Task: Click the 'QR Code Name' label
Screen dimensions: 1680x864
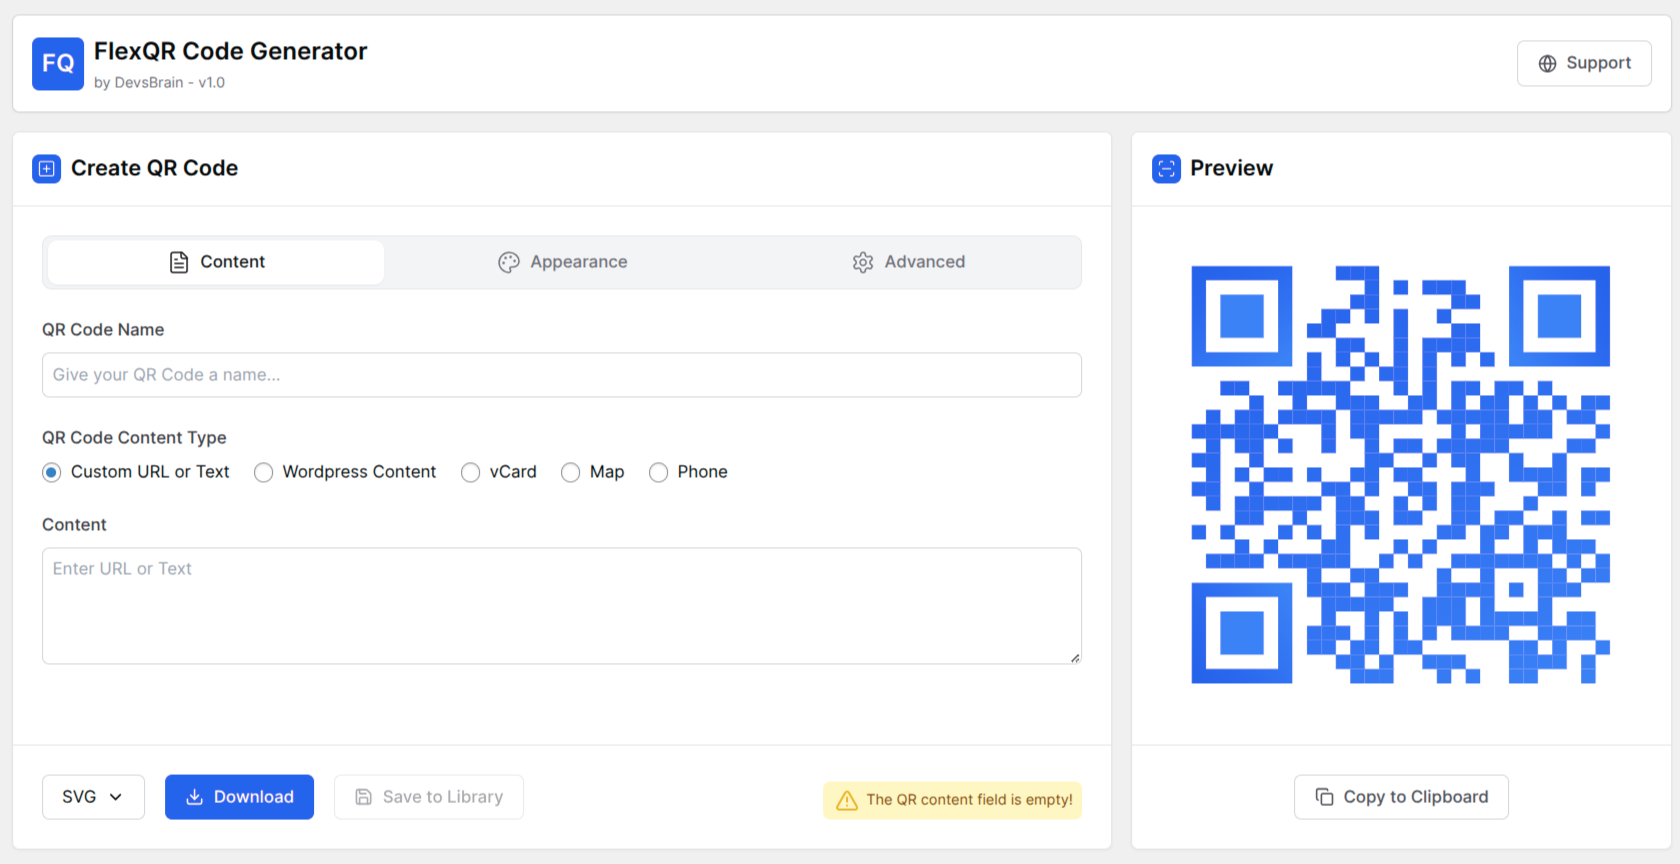Action: tap(103, 330)
